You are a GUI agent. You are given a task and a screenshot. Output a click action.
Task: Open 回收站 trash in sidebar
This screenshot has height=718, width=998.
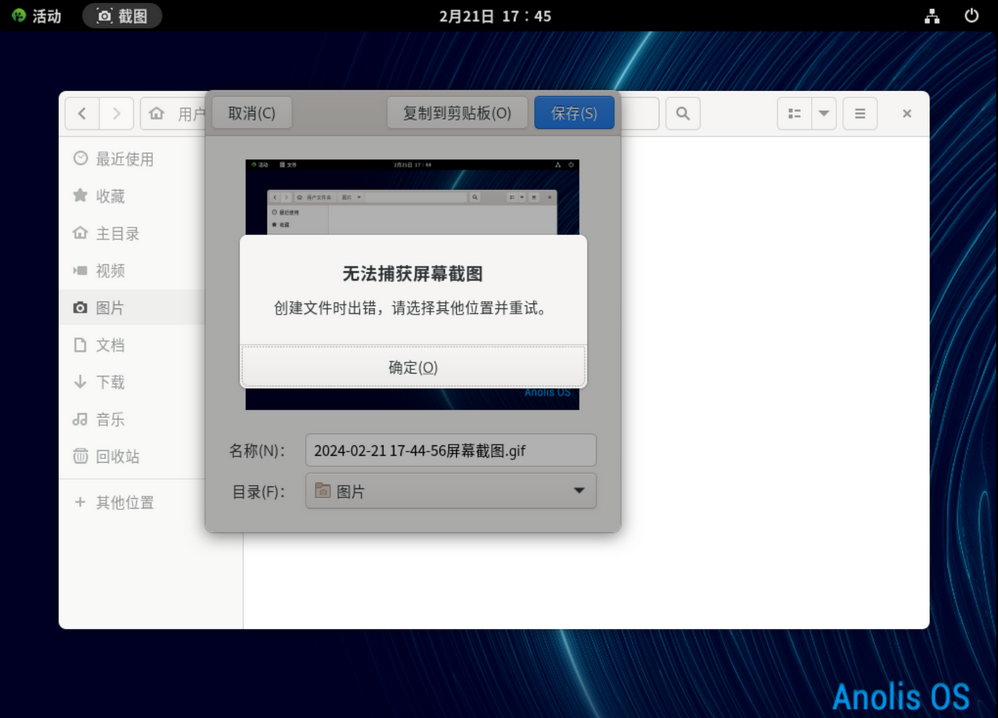tap(117, 456)
